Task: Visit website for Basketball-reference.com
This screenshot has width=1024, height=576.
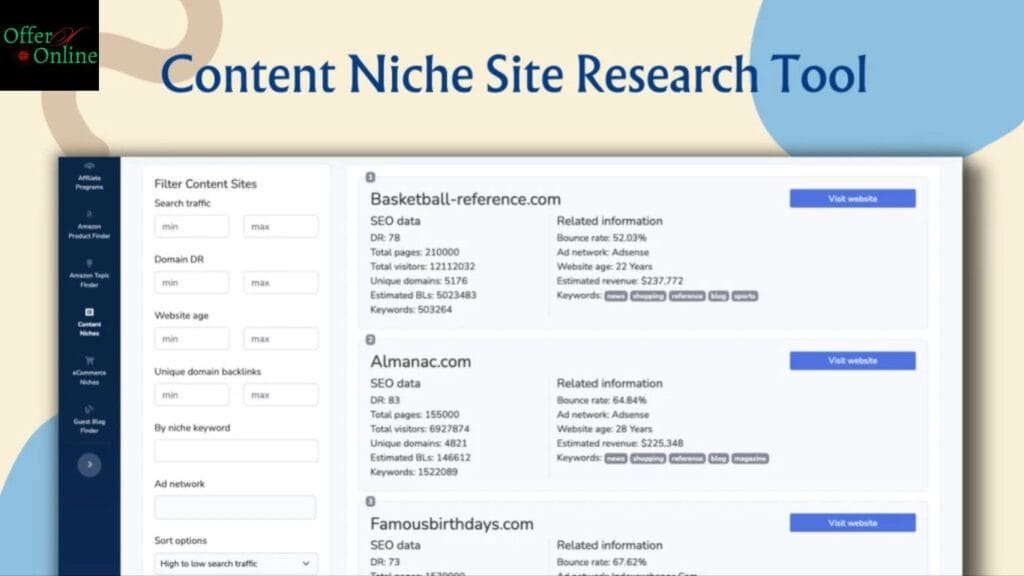Action: [852, 199]
